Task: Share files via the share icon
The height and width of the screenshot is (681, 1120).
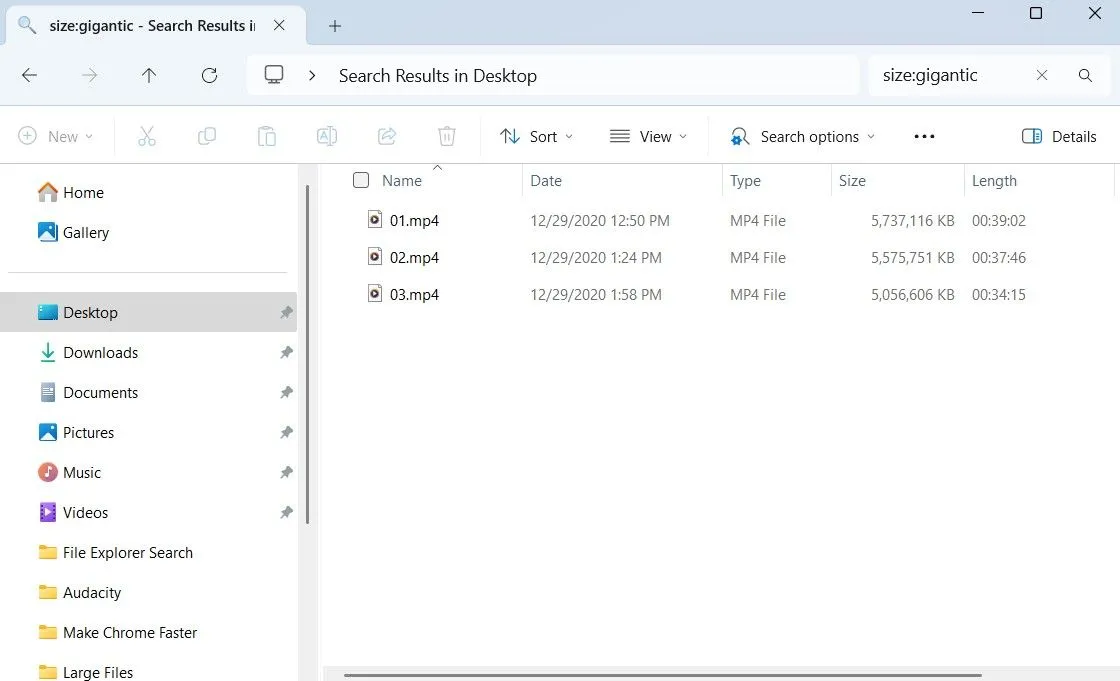Action: 387,136
